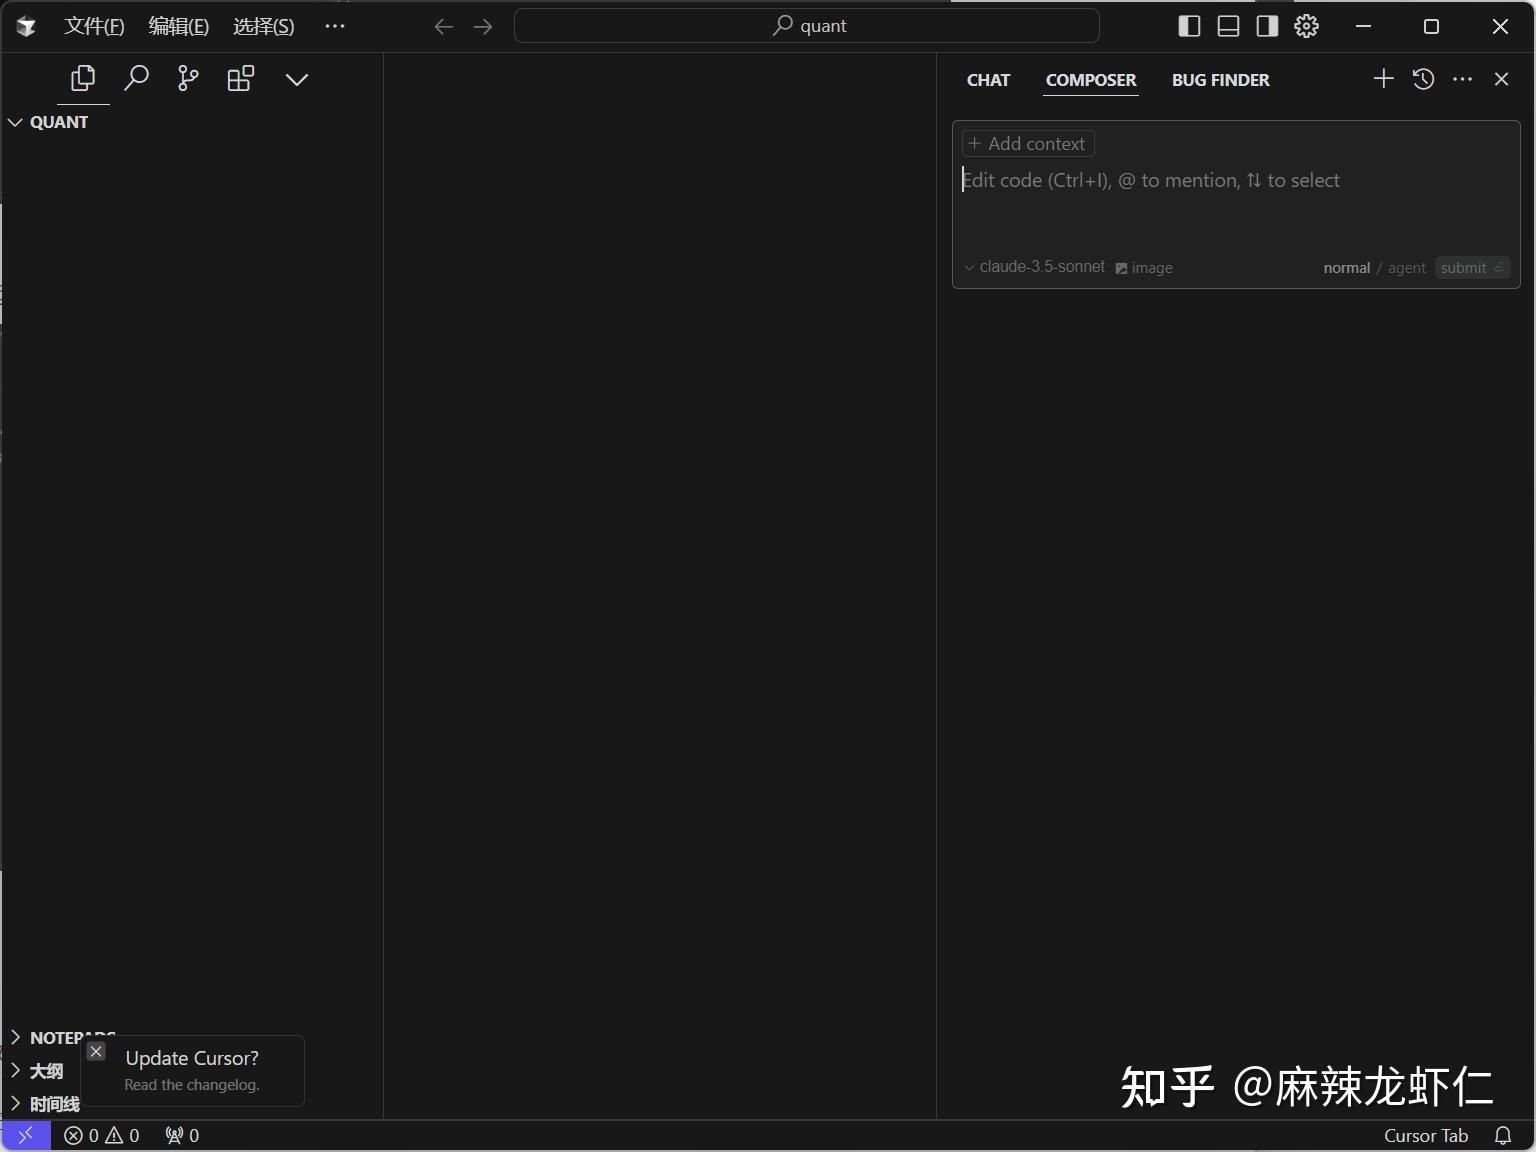The image size is (1536, 1152).
Task: Click Cursor Tab in status bar
Action: (x=1426, y=1135)
